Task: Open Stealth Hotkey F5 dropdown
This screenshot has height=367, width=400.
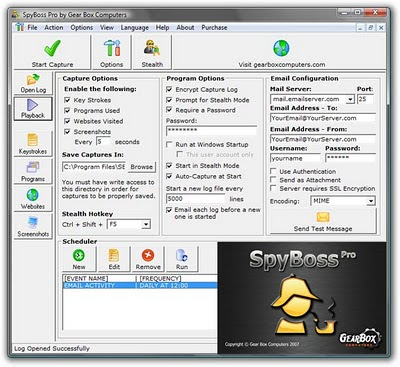Action: coord(146,224)
